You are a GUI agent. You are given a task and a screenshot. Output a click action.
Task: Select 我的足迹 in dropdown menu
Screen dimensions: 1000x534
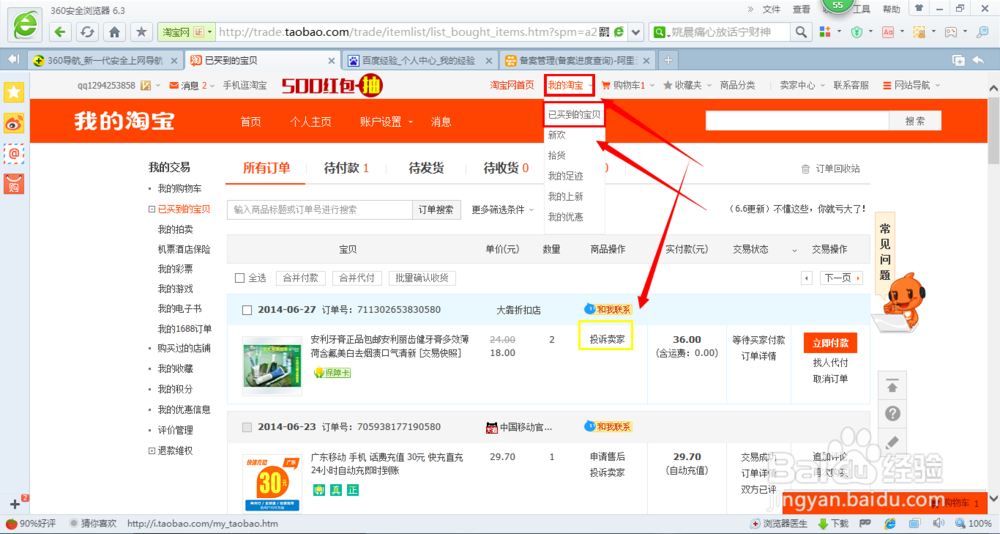click(565, 176)
